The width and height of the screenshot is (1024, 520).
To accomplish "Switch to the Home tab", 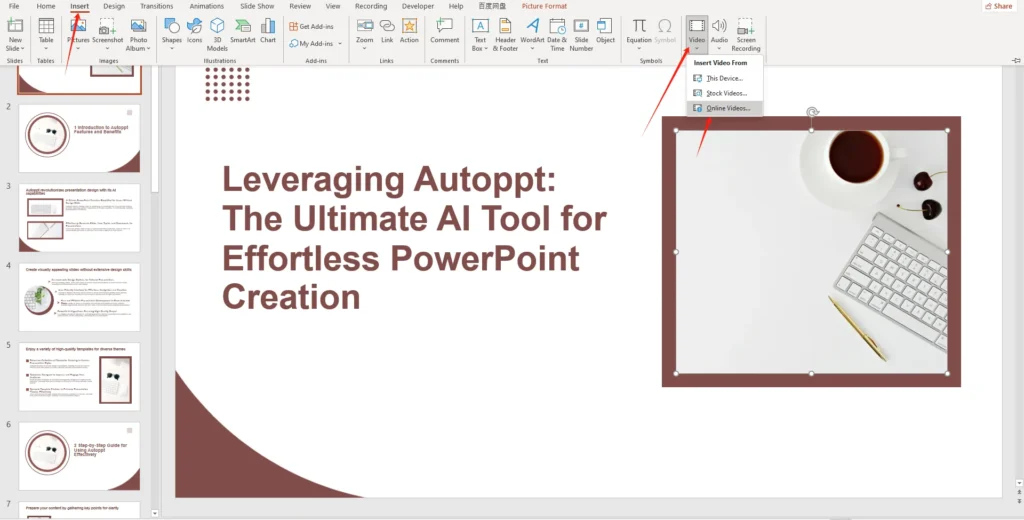I will click(46, 6).
